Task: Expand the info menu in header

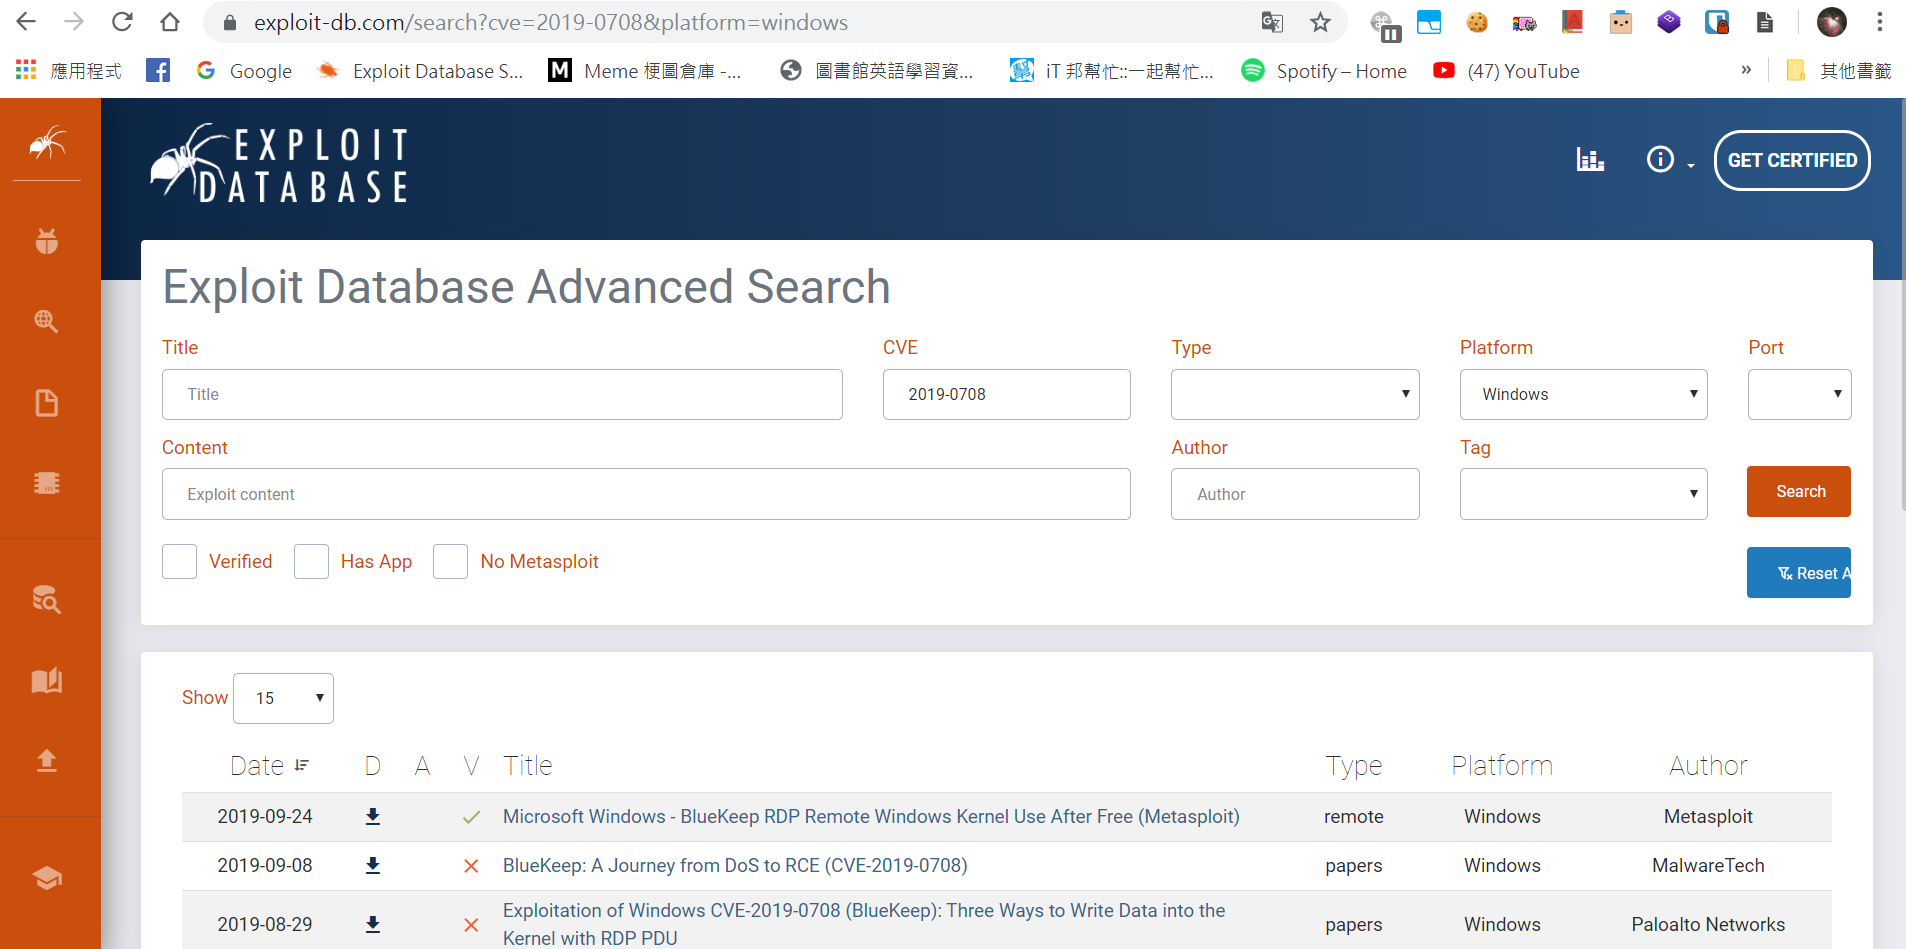Action: 1669,160
